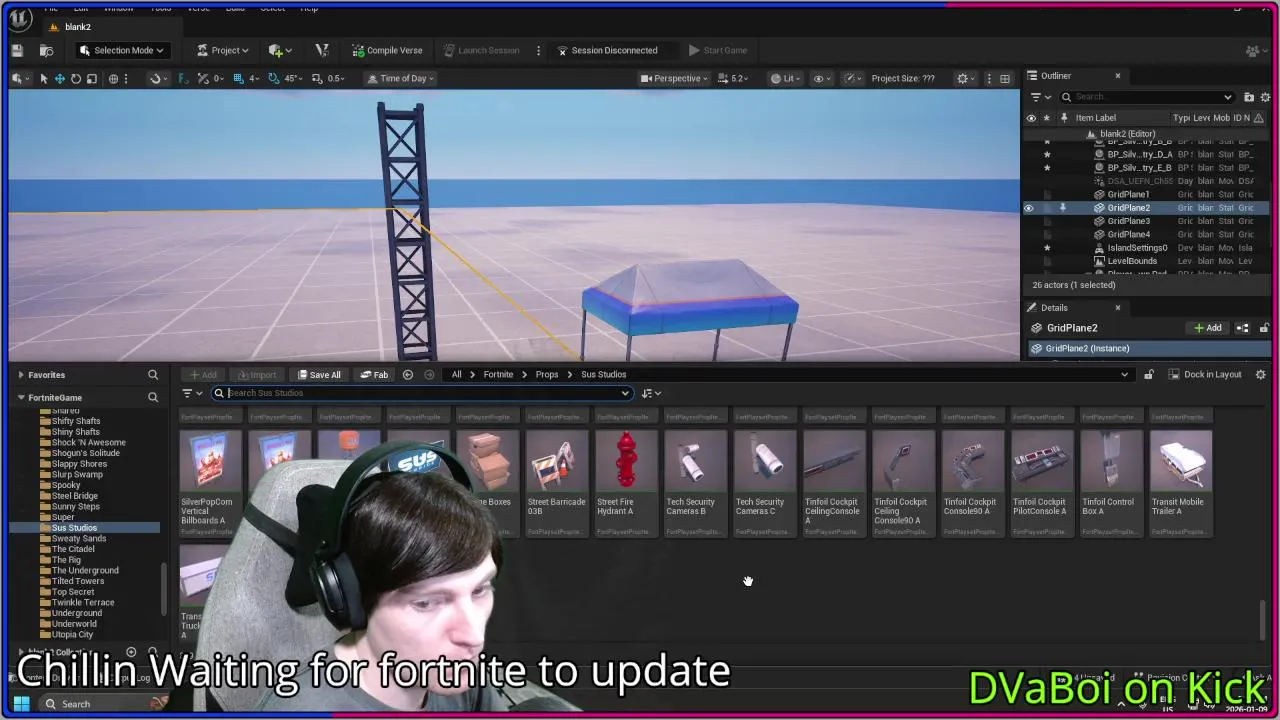The height and width of the screenshot is (720, 1280).
Task: Select IslandSettings0 in Outliner
Action: pyautogui.click(x=1137, y=248)
